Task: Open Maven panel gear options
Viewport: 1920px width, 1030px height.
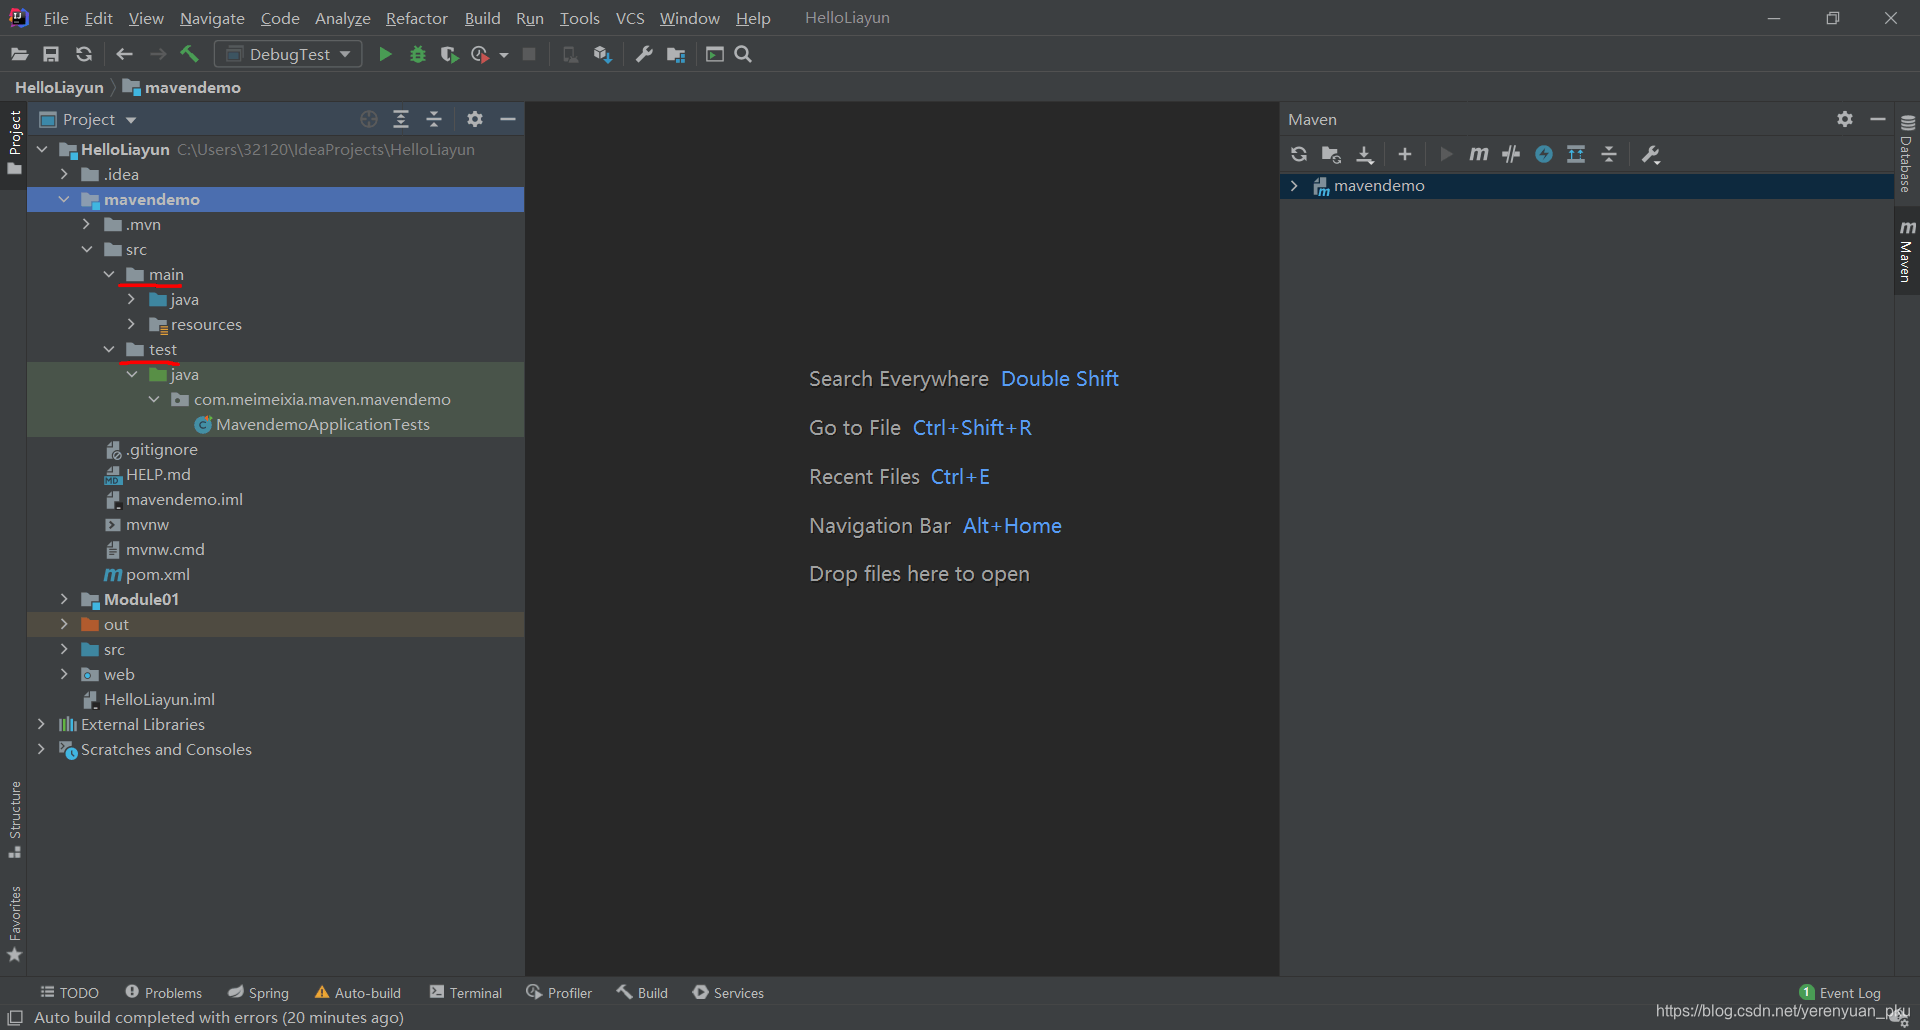Action: (1845, 119)
